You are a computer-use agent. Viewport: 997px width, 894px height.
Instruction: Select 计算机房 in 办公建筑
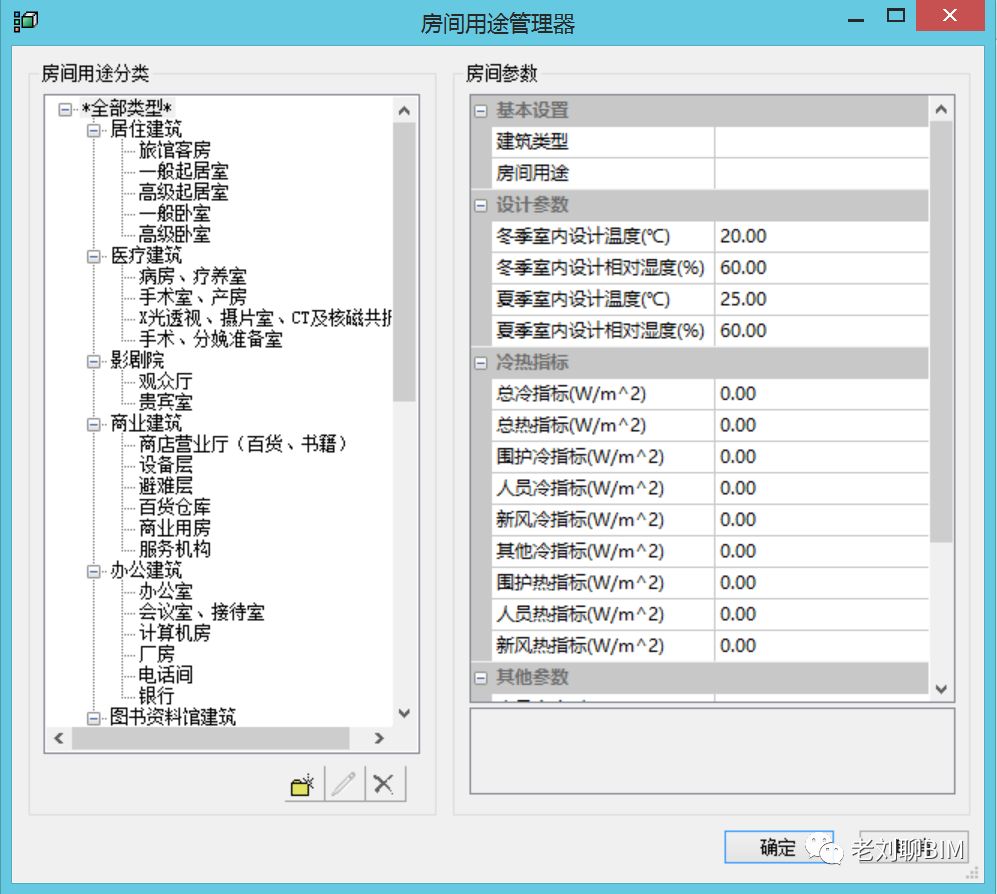tap(175, 633)
